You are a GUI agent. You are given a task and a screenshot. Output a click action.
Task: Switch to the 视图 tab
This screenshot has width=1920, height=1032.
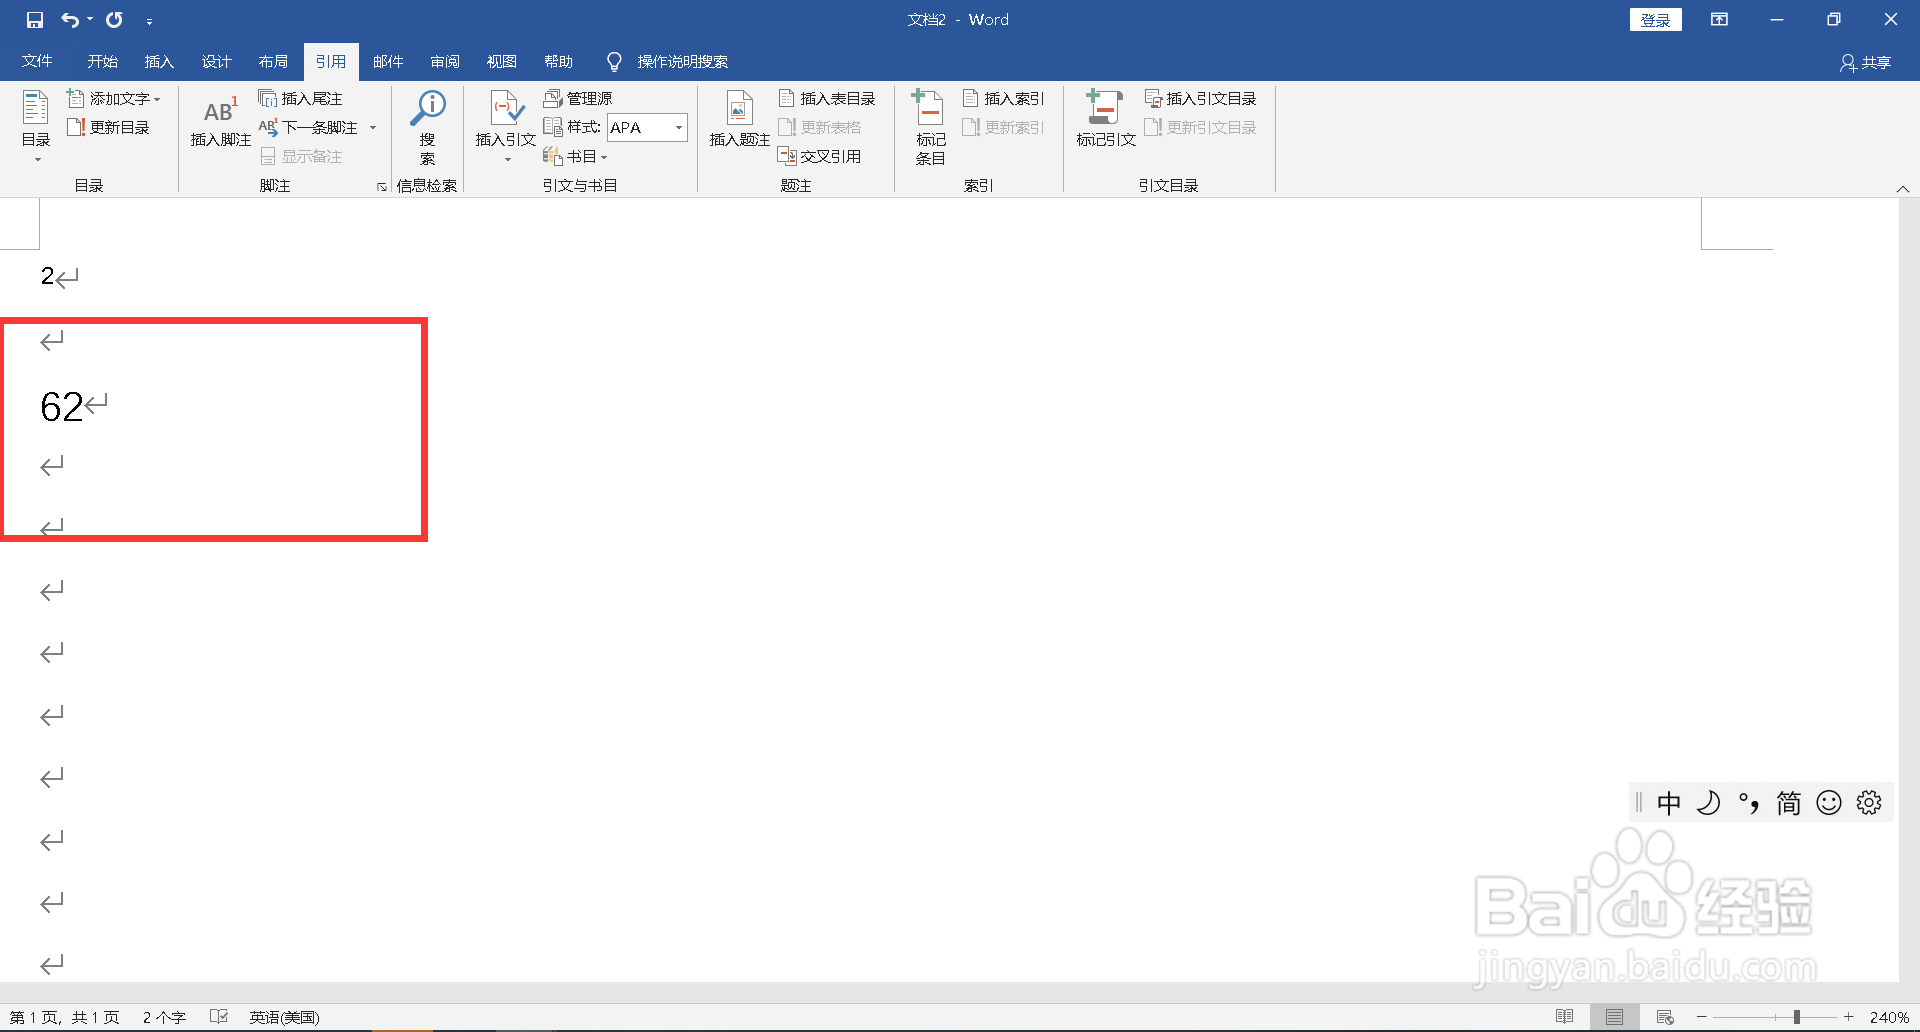point(502,62)
